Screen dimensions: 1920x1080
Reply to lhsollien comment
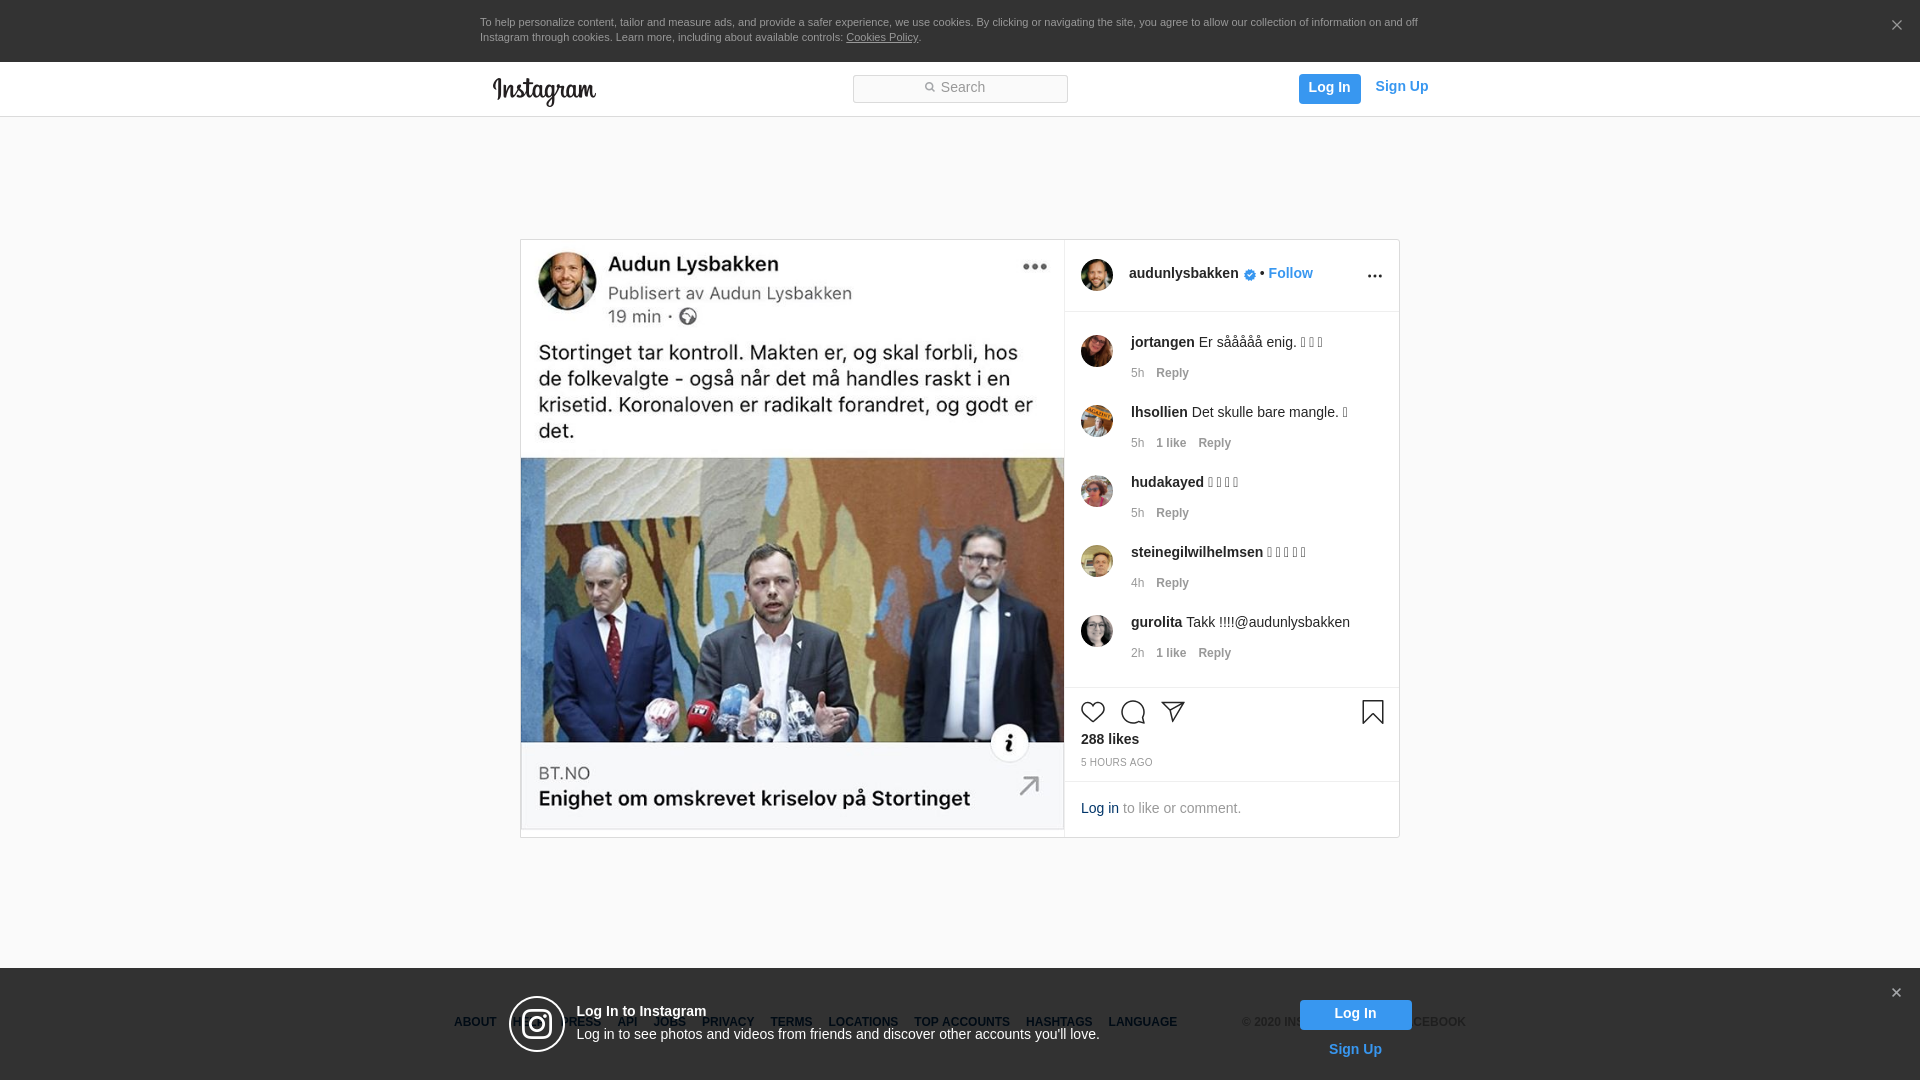coord(1214,444)
